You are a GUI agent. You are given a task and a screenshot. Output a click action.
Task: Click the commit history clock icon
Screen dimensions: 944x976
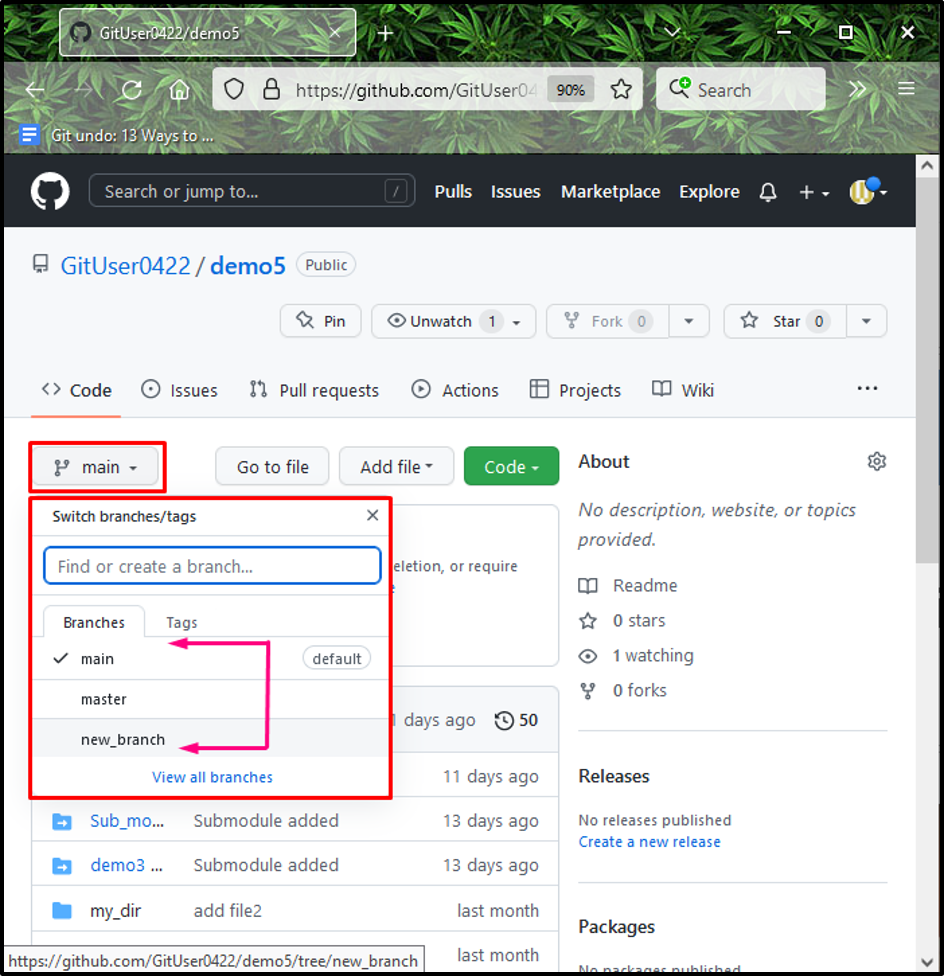pyautogui.click(x=503, y=719)
